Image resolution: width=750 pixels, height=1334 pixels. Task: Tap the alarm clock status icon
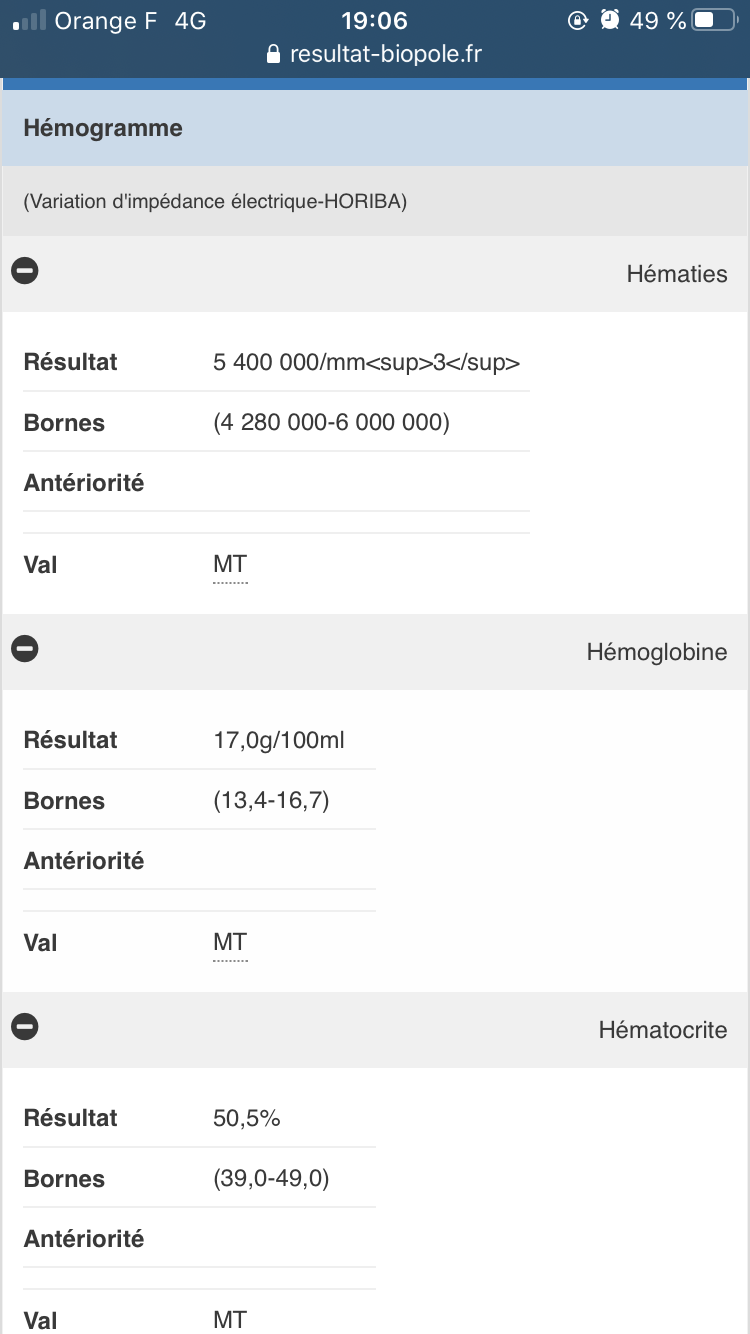point(610,20)
